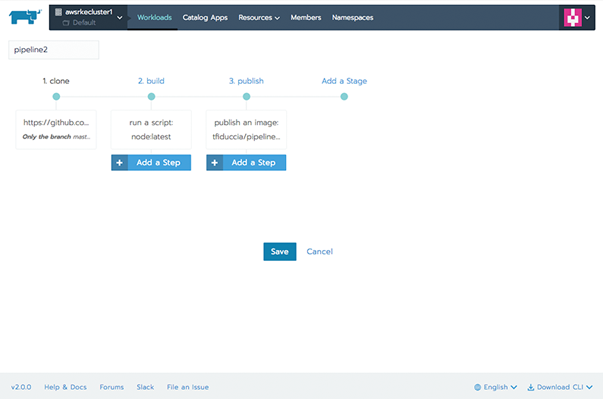
Task: Cancel the pipeline editing
Action: click(320, 251)
